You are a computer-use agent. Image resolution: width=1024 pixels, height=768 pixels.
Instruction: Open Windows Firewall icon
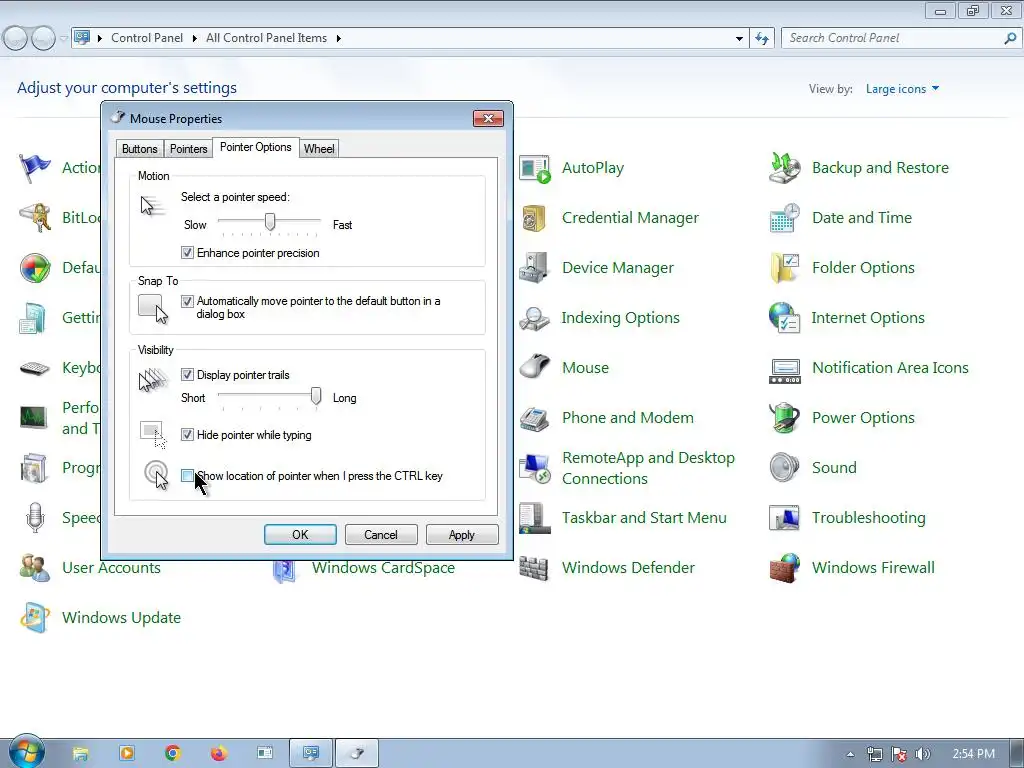(784, 568)
